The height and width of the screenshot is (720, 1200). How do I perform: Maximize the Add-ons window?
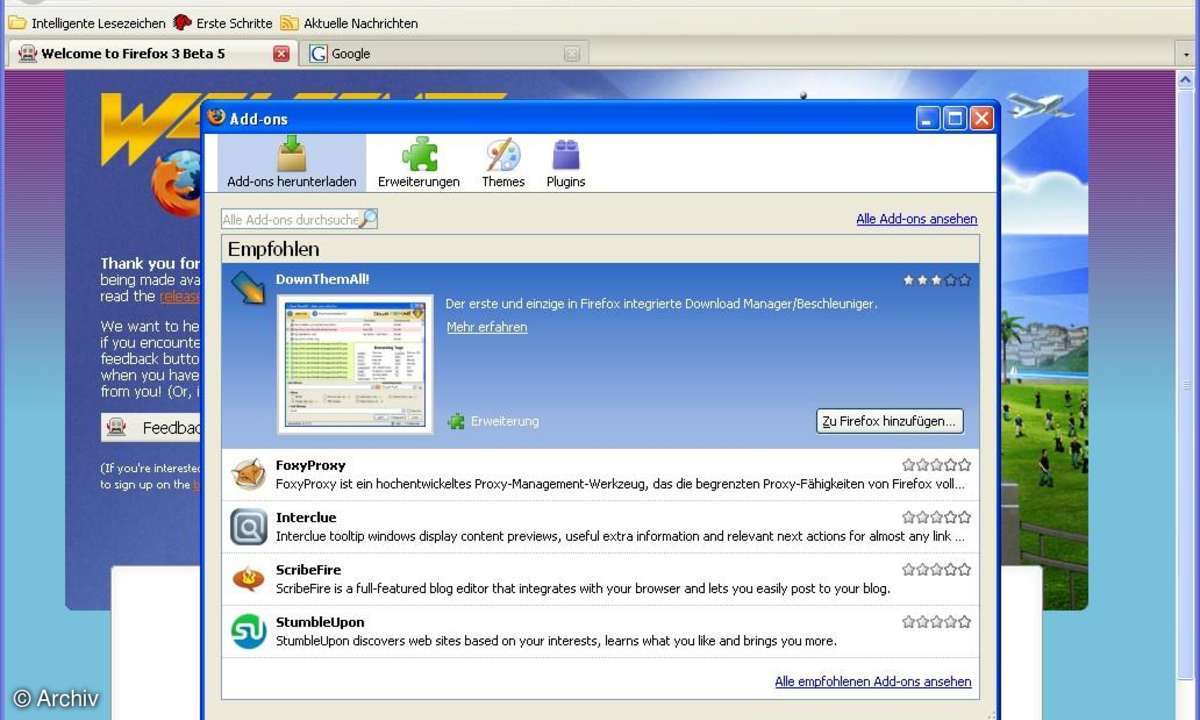tap(955, 119)
